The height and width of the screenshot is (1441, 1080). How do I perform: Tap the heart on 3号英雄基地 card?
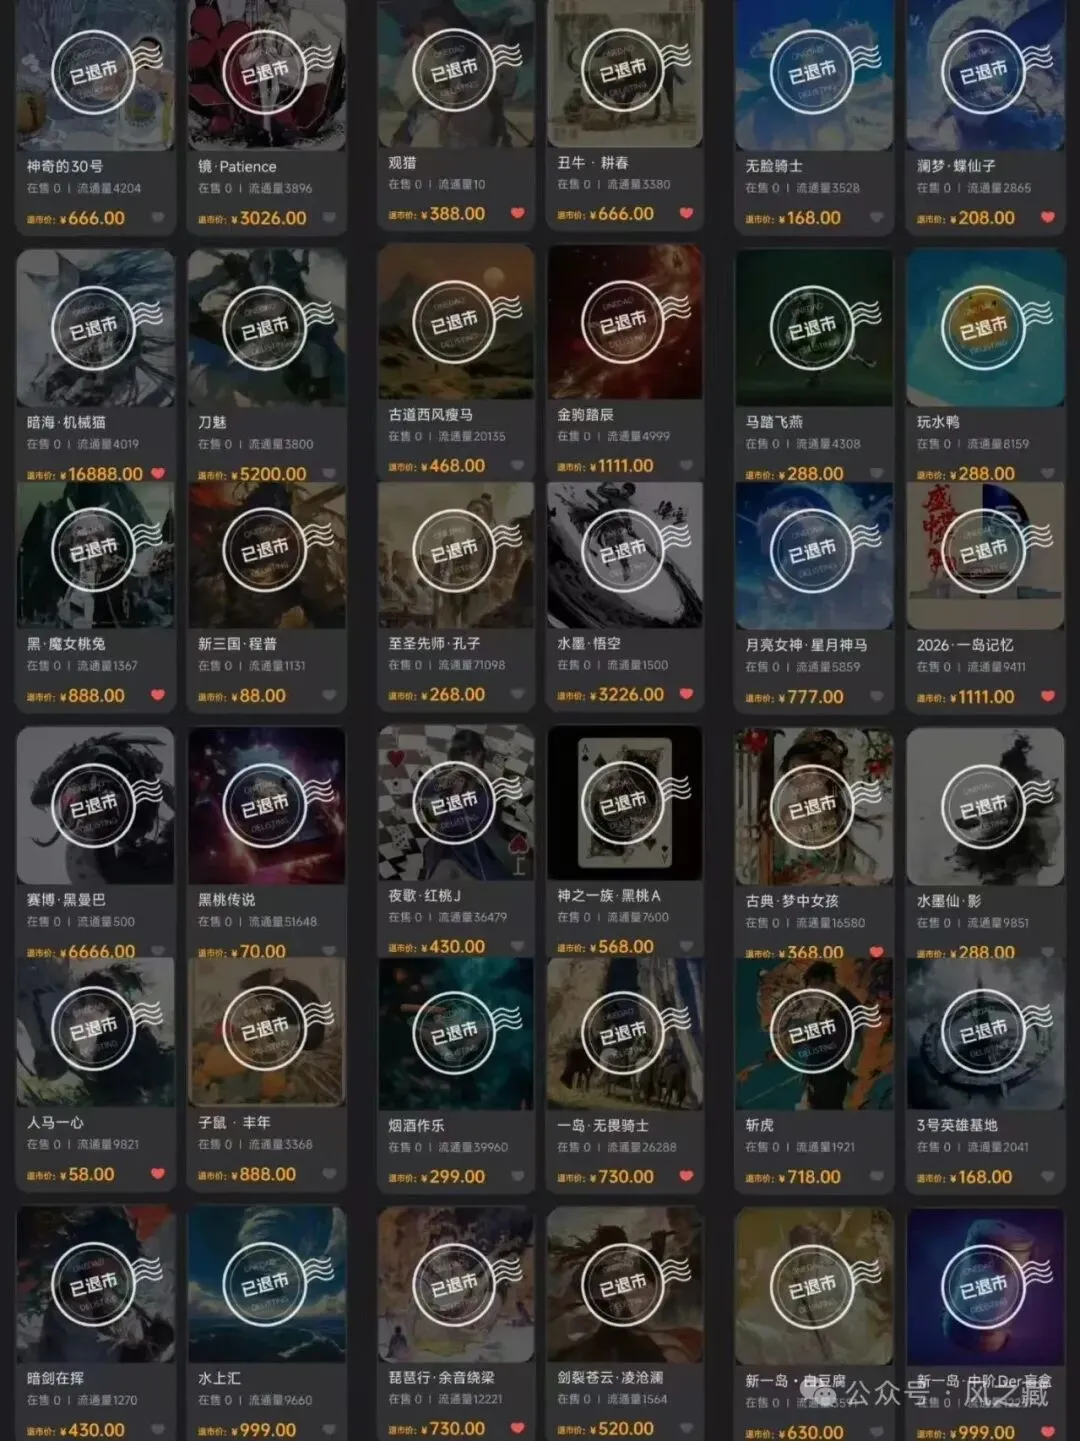point(1048,1177)
